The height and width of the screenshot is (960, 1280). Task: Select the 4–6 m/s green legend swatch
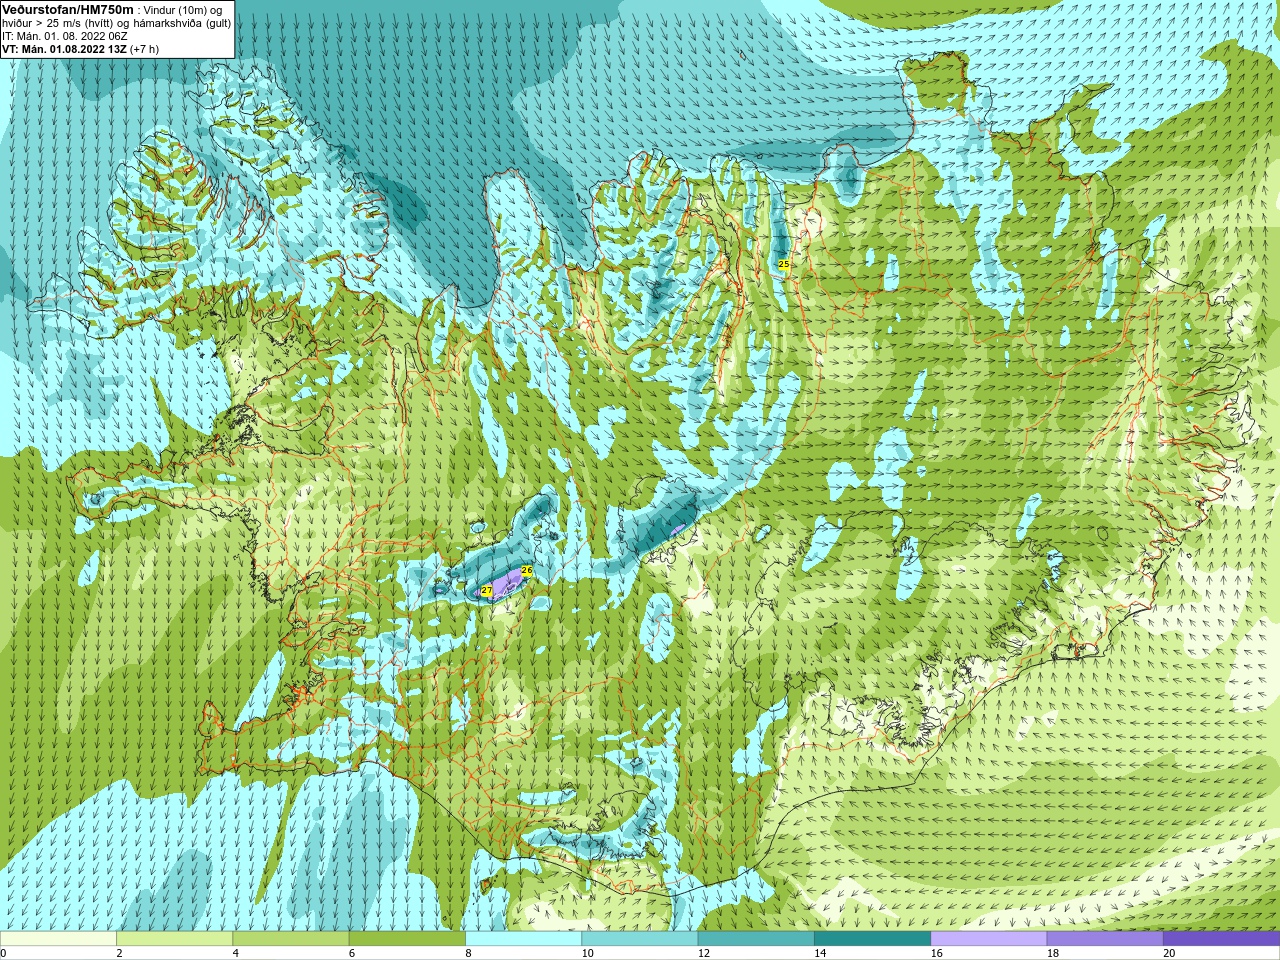coord(290,939)
